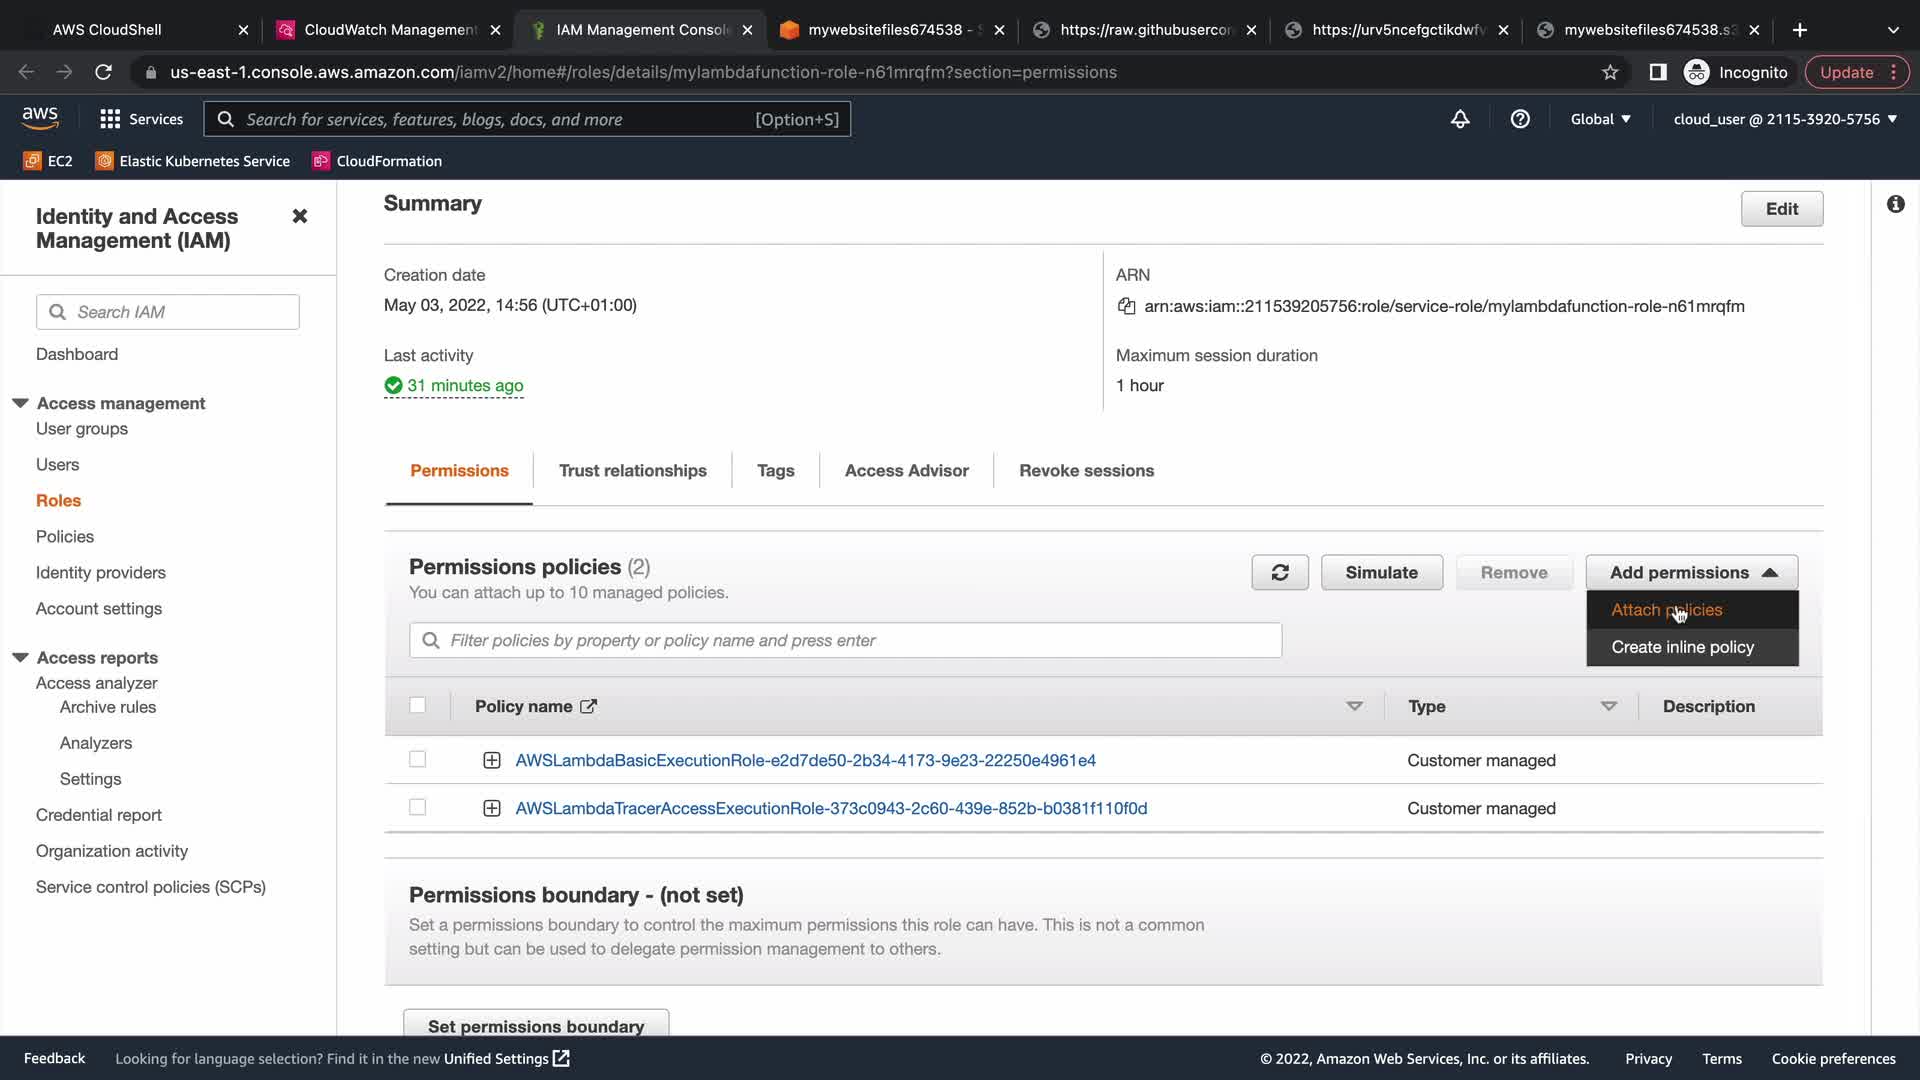Click the Simulate button
This screenshot has height=1080, width=1920.
[x=1381, y=572]
